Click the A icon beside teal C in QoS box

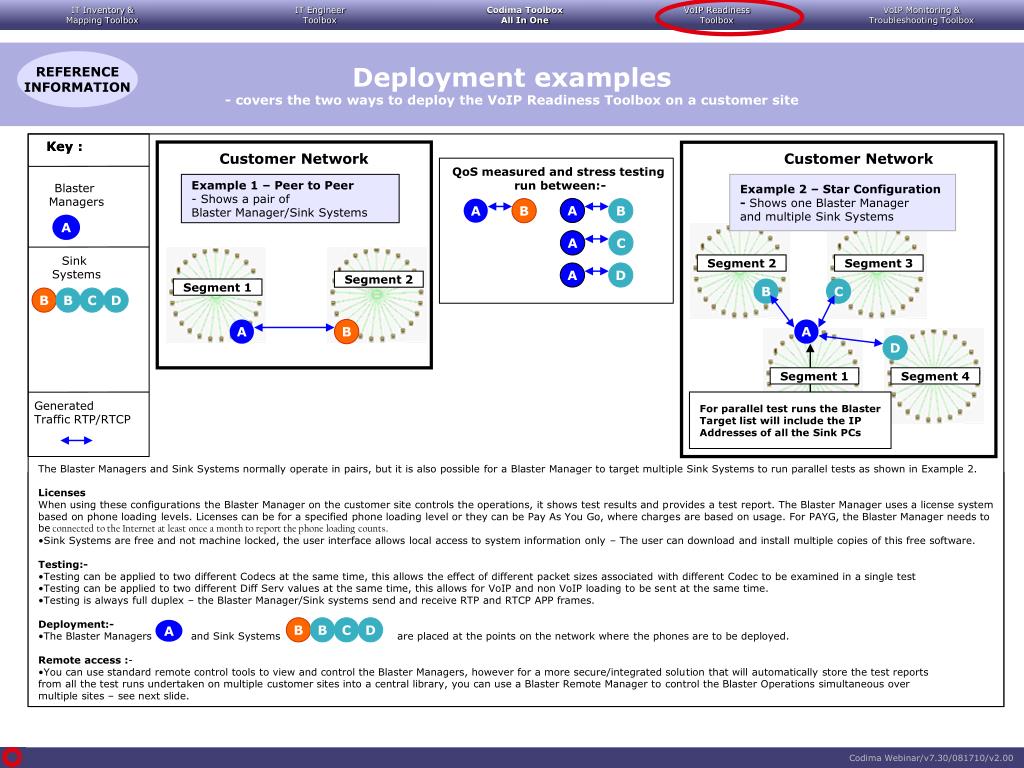click(x=572, y=243)
